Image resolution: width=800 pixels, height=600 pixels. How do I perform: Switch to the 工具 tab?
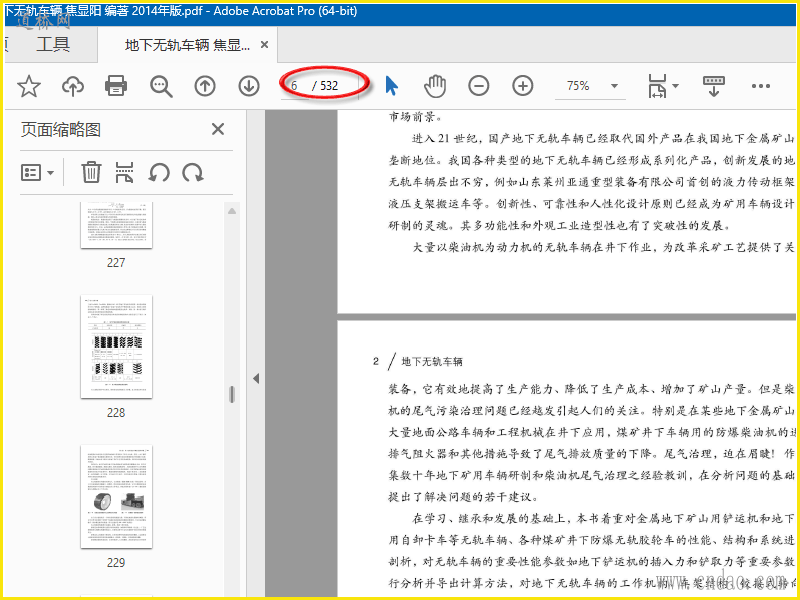(x=53, y=44)
